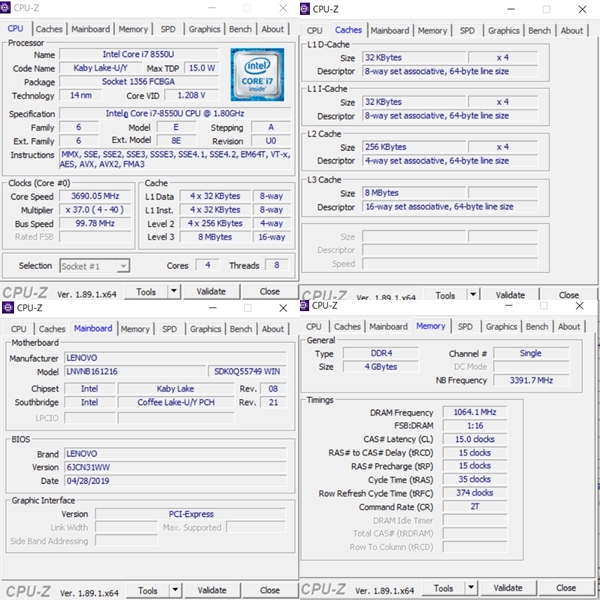
Task: Minimize the Caches CPU-Z window
Action: click(x=511, y=9)
